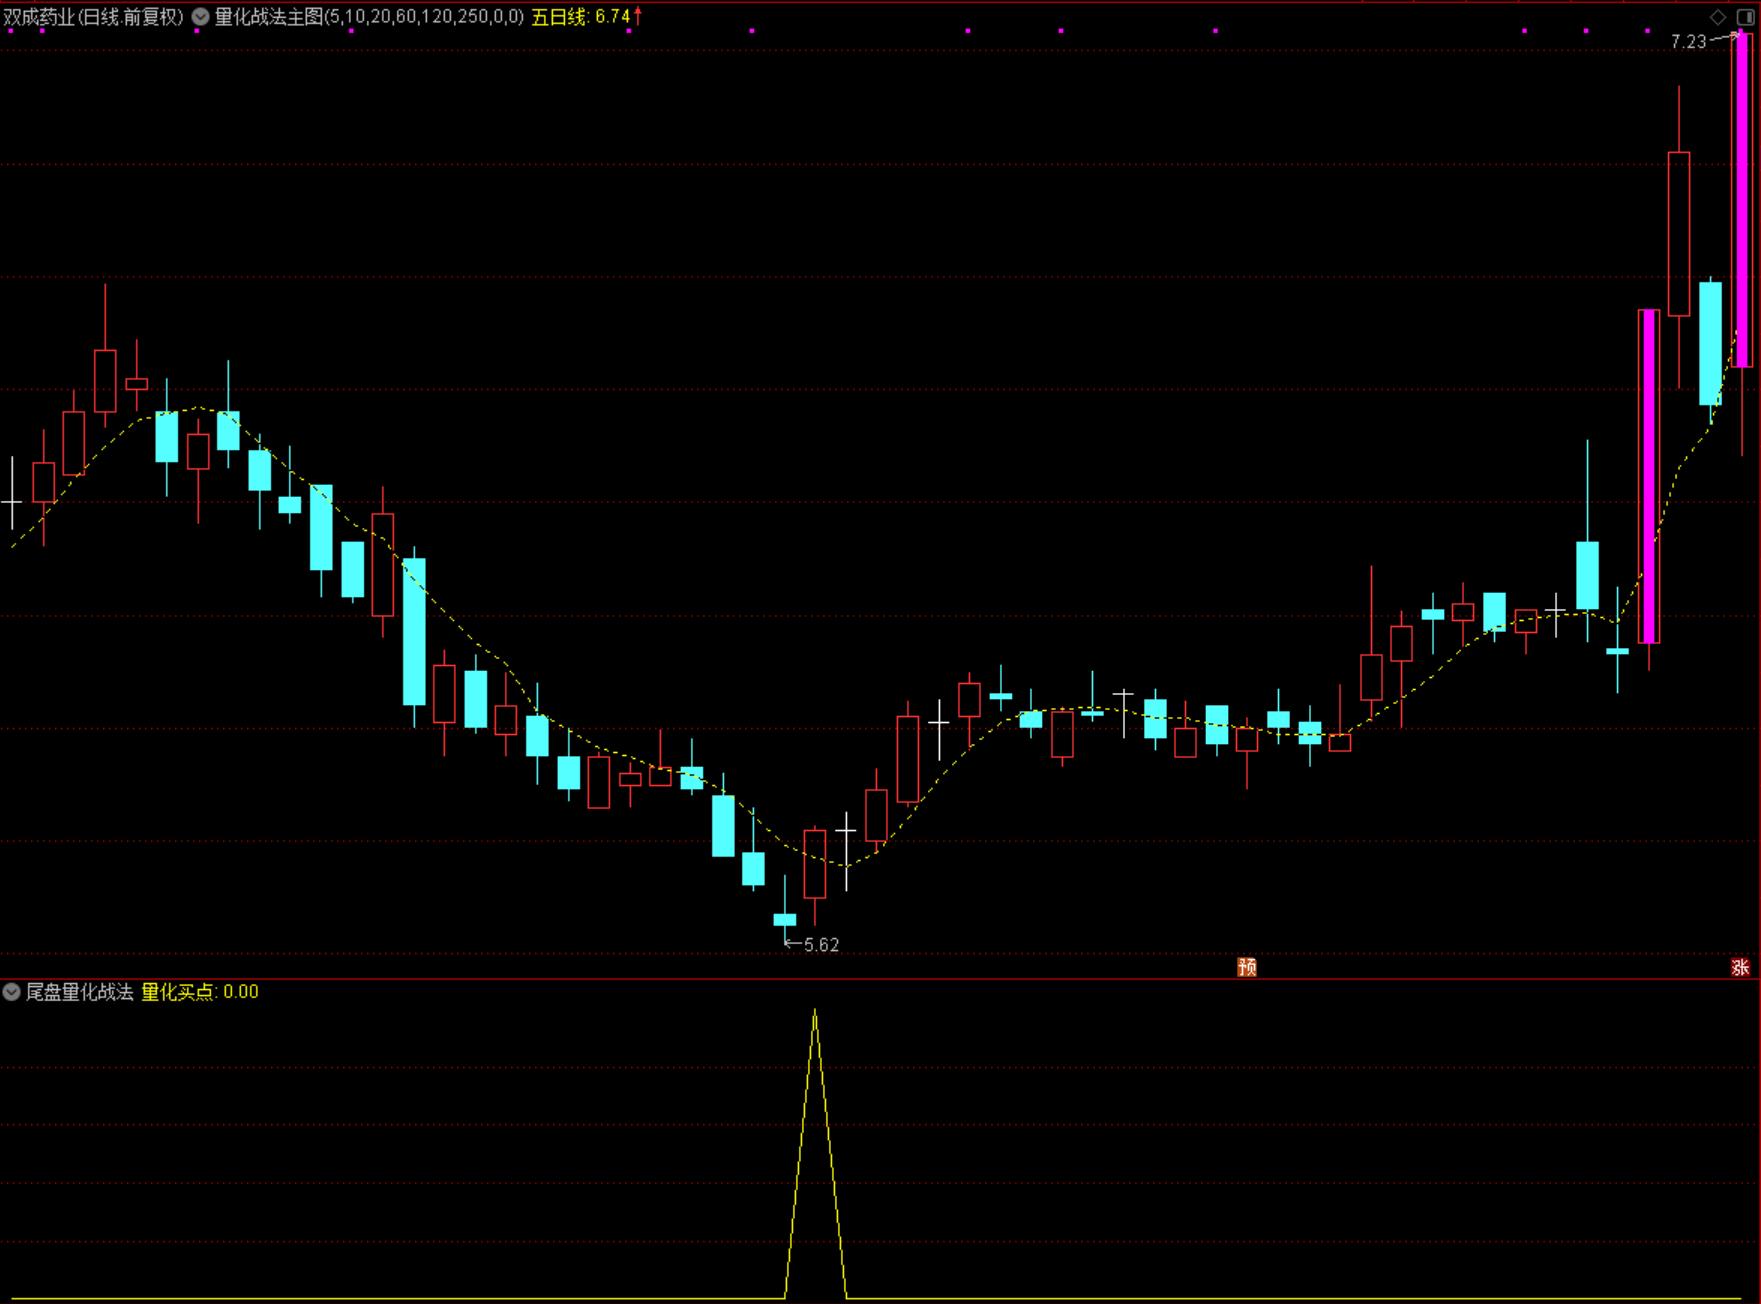
Task: Click the 7.23 high price label
Action: pos(1689,42)
